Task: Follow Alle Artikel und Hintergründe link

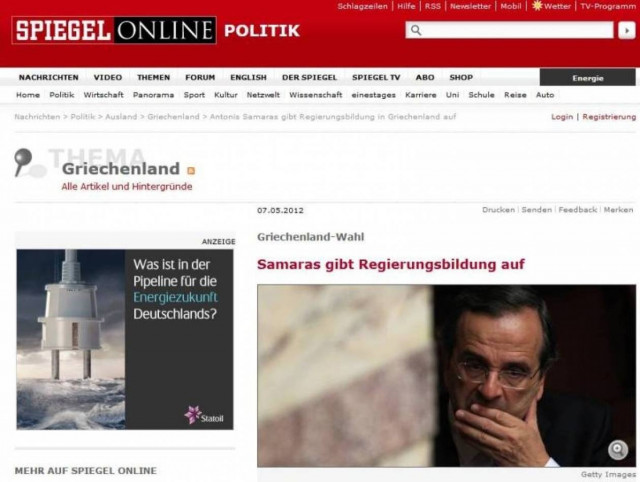Action: point(127,187)
